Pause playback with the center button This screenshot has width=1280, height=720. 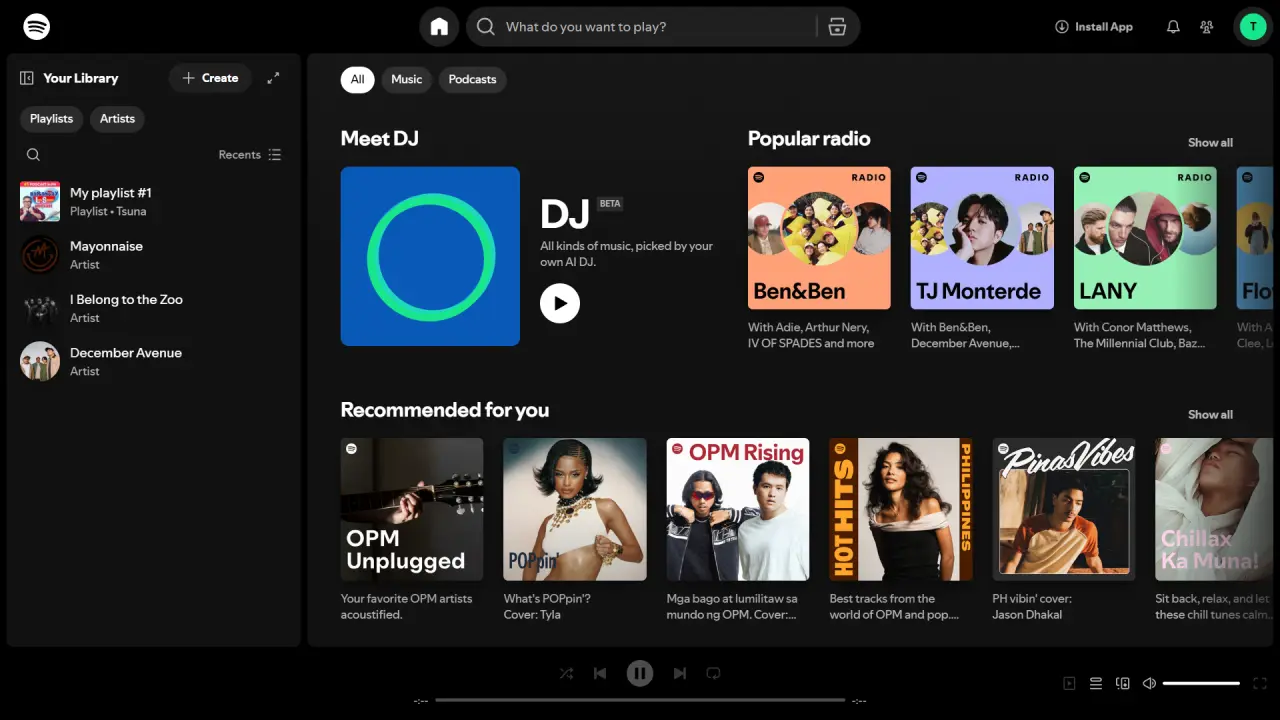click(x=640, y=673)
